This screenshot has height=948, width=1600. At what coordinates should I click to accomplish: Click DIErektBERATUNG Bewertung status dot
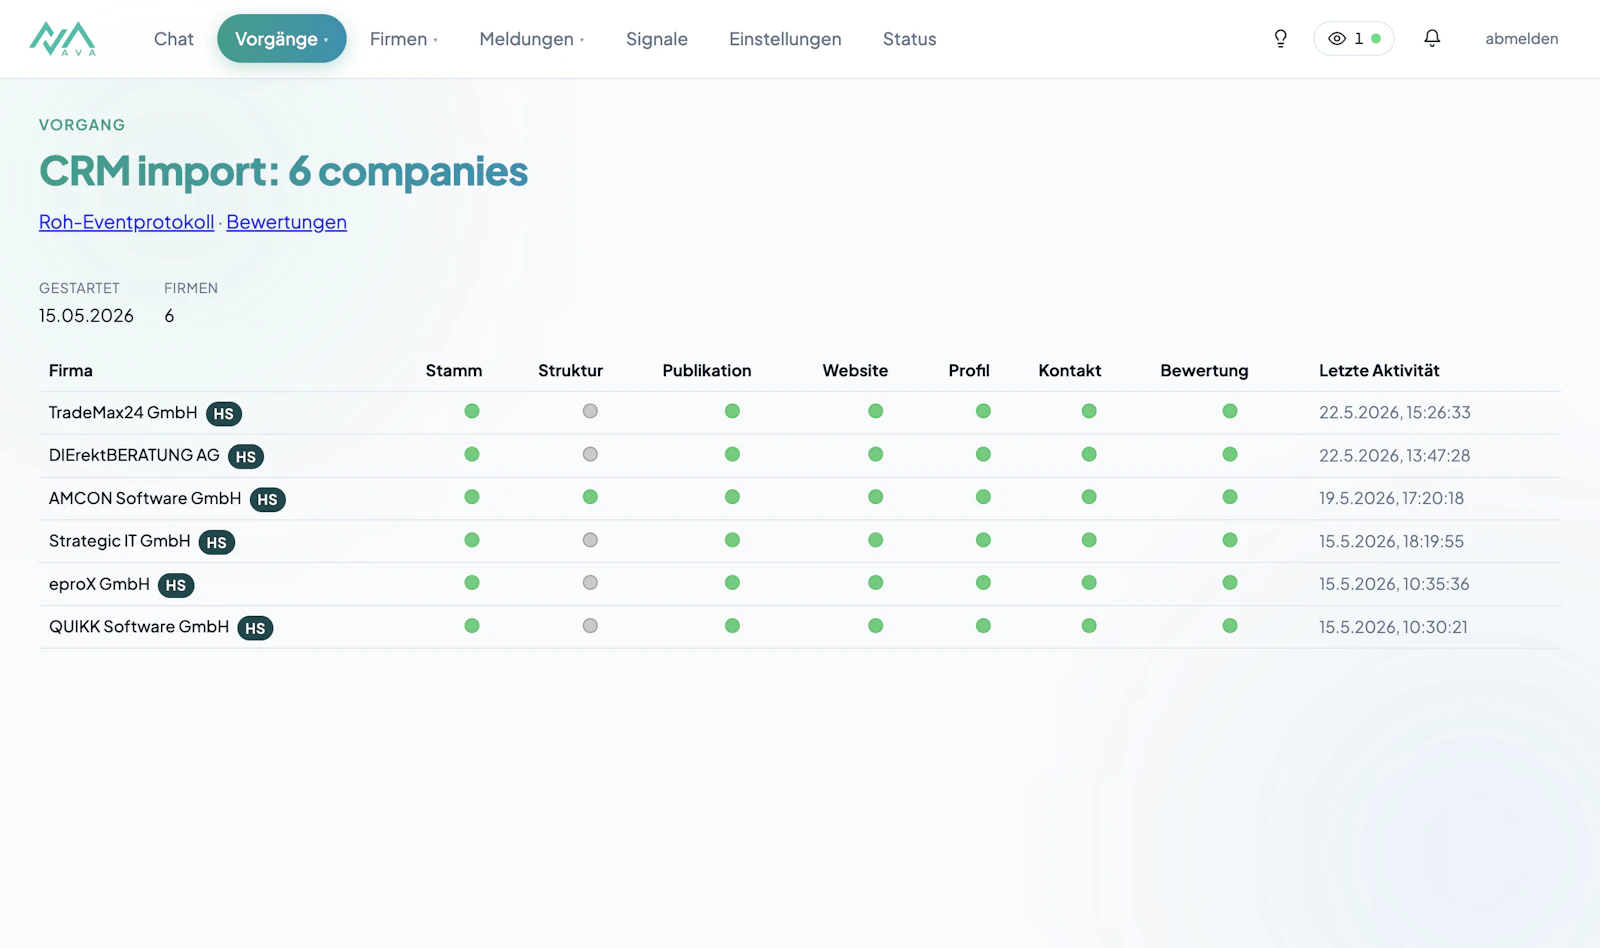[1230, 454]
